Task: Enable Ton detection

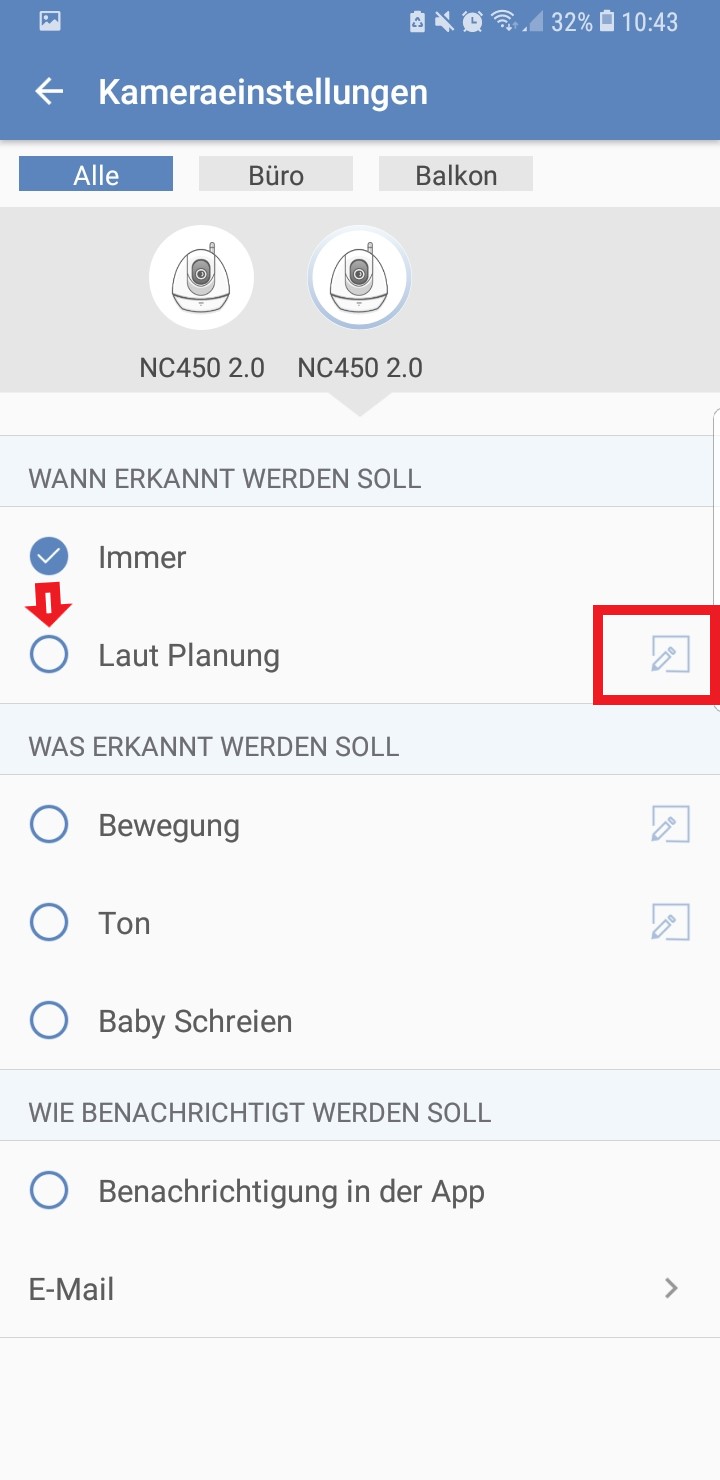Action: tap(49, 923)
